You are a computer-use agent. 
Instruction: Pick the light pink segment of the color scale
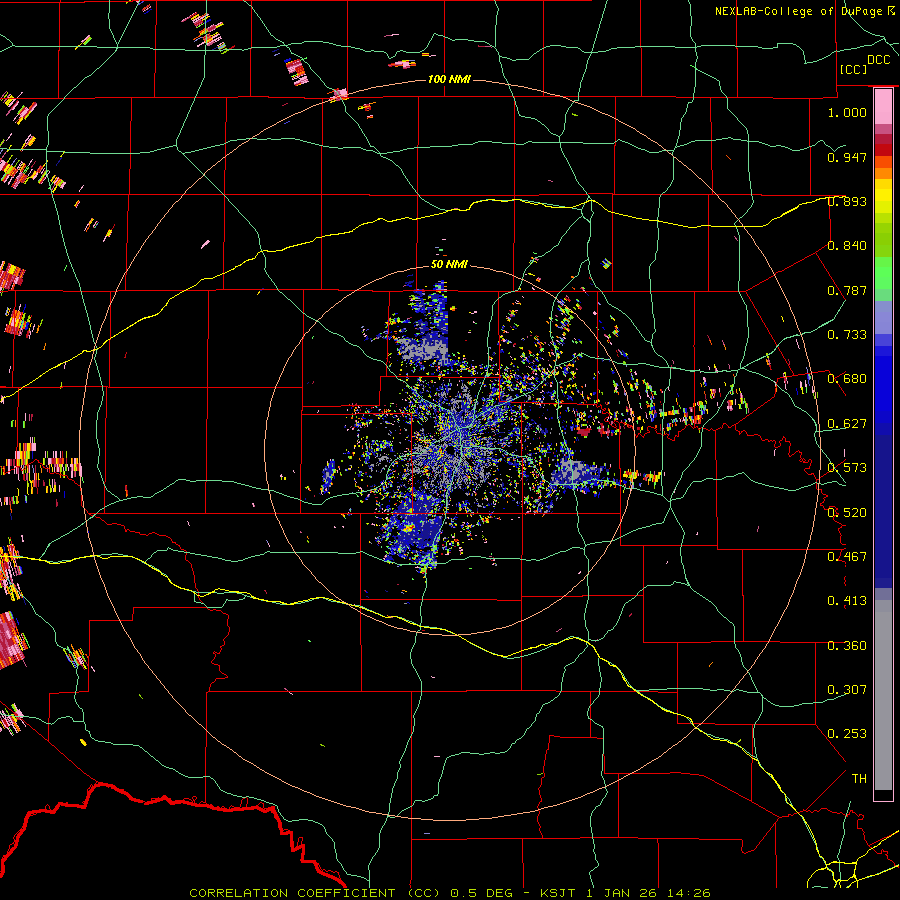click(883, 107)
